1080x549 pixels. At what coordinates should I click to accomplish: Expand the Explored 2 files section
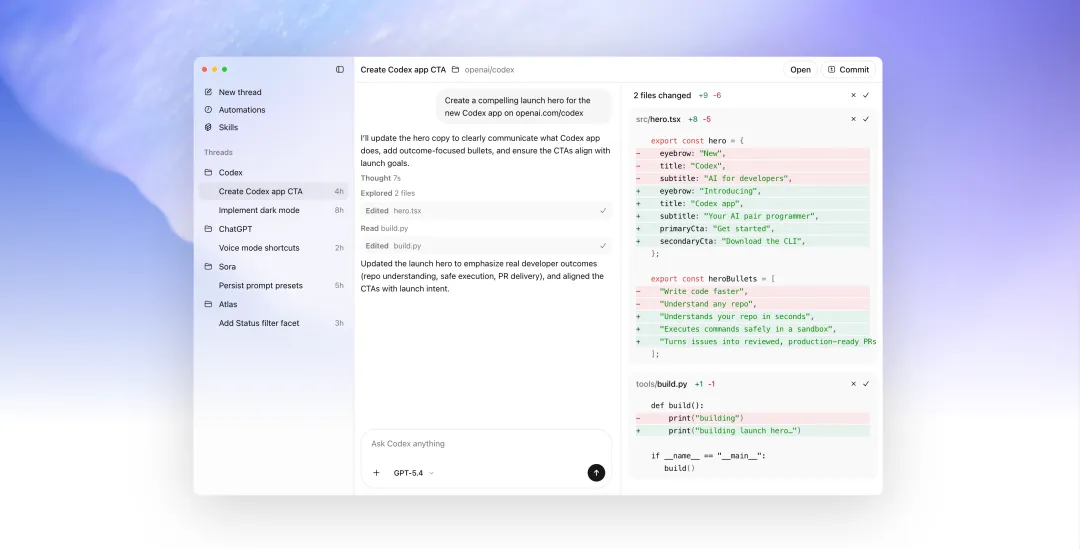point(388,193)
